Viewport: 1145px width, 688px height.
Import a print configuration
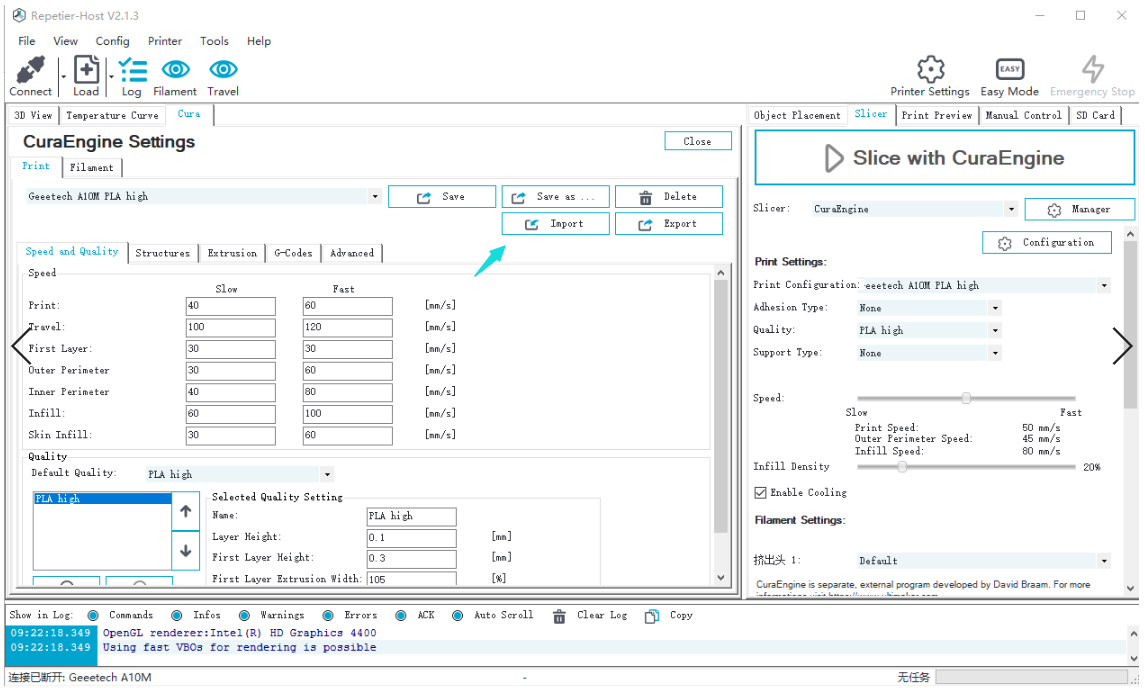click(x=555, y=224)
